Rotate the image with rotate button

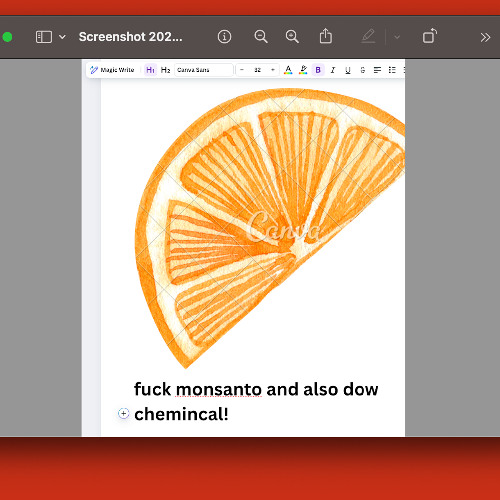[x=430, y=36]
